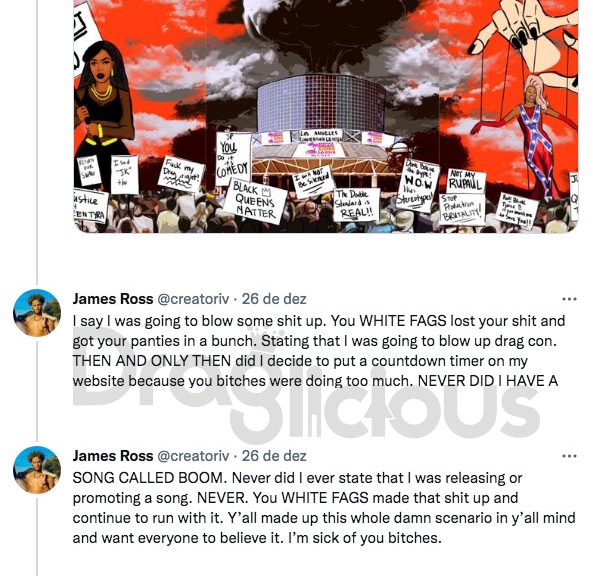Open "26 de dez" timestamp of "drag con" tweet
593x576 pixels.
pyautogui.click(x=274, y=299)
